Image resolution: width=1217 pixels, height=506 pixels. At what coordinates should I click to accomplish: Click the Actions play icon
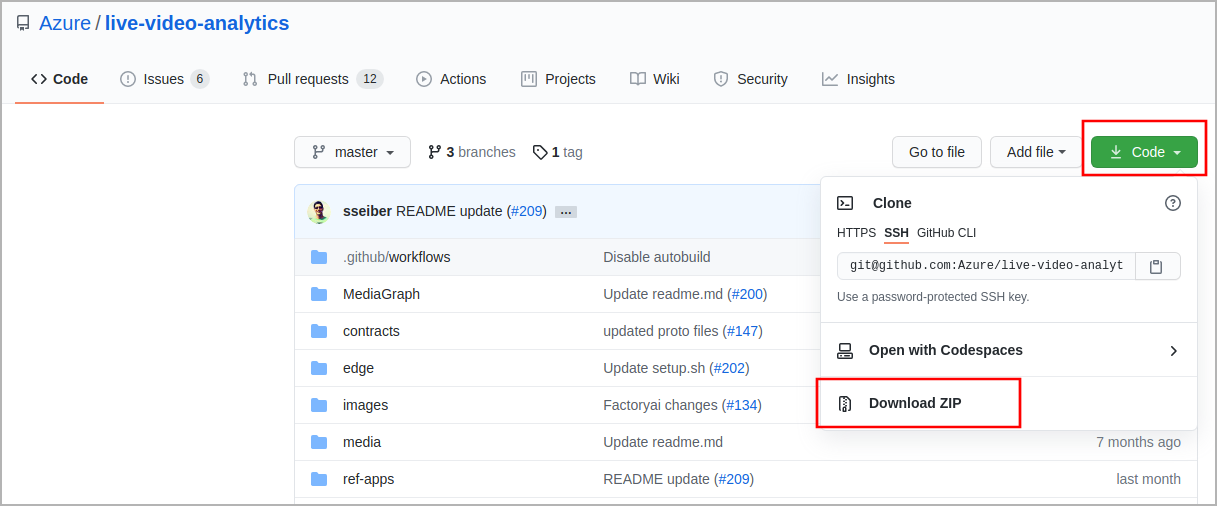click(x=424, y=79)
